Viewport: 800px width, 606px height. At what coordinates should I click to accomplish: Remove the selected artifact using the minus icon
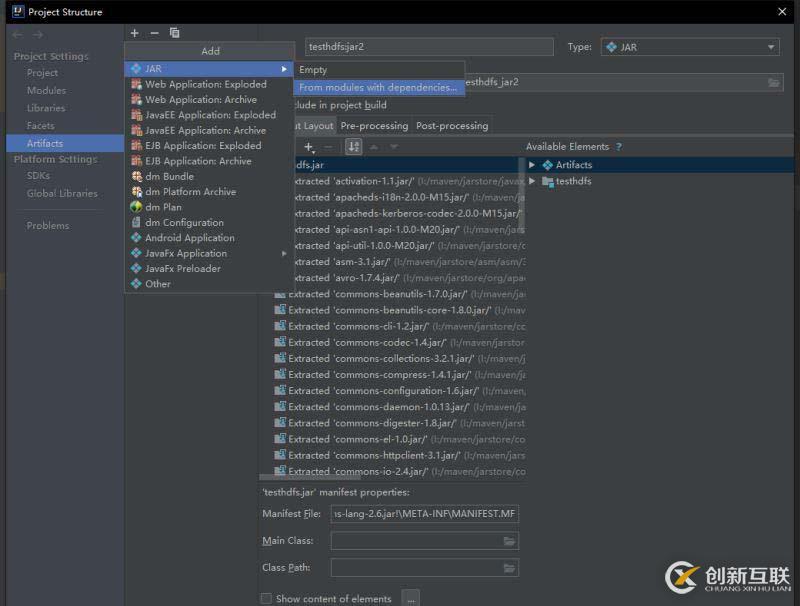pyautogui.click(x=154, y=32)
